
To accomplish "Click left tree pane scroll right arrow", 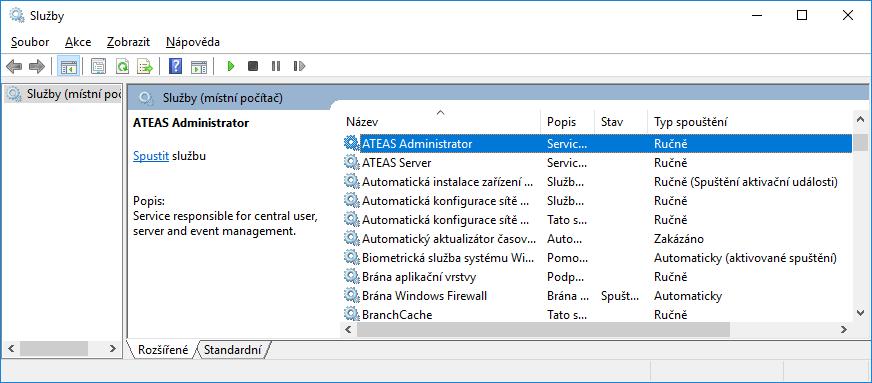I will click(x=112, y=349).
